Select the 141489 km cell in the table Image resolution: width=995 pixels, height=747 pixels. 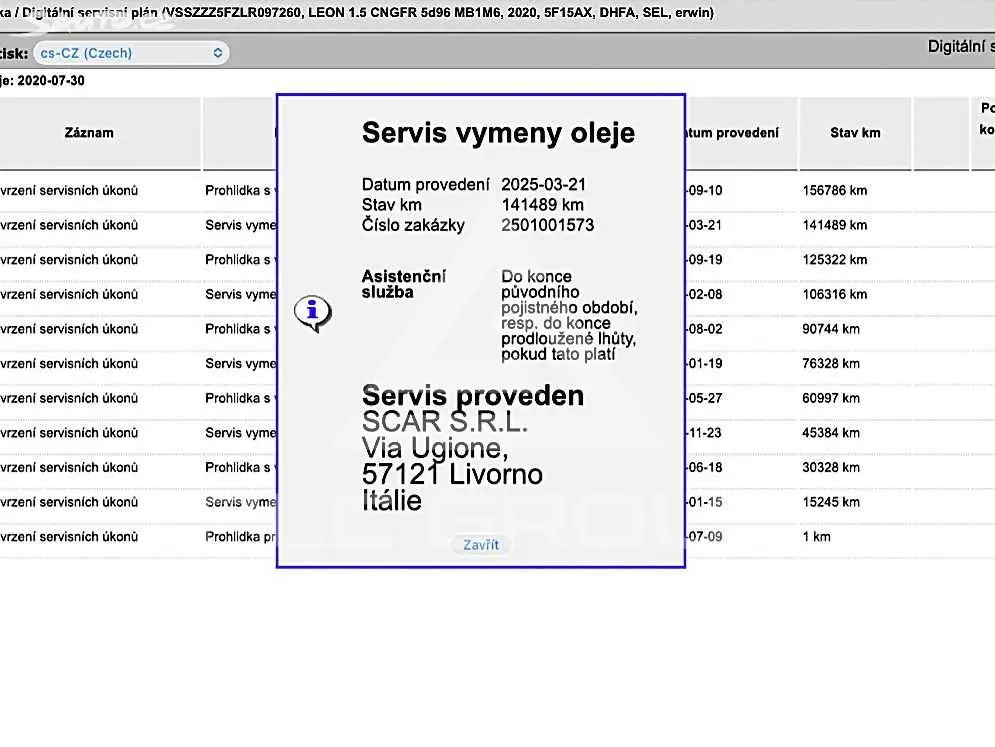point(834,225)
